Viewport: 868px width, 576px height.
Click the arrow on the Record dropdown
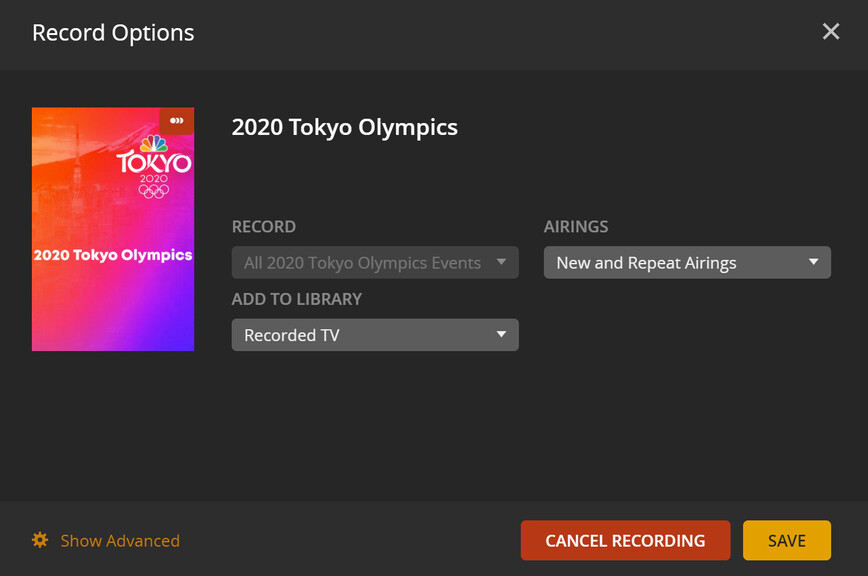pos(502,263)
